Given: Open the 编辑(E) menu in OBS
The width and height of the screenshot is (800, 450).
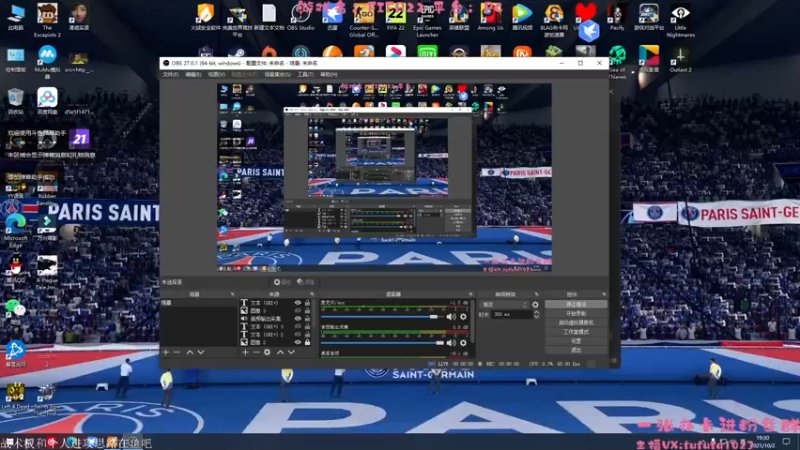Looking at the screenshot, I should coord(193,74).
